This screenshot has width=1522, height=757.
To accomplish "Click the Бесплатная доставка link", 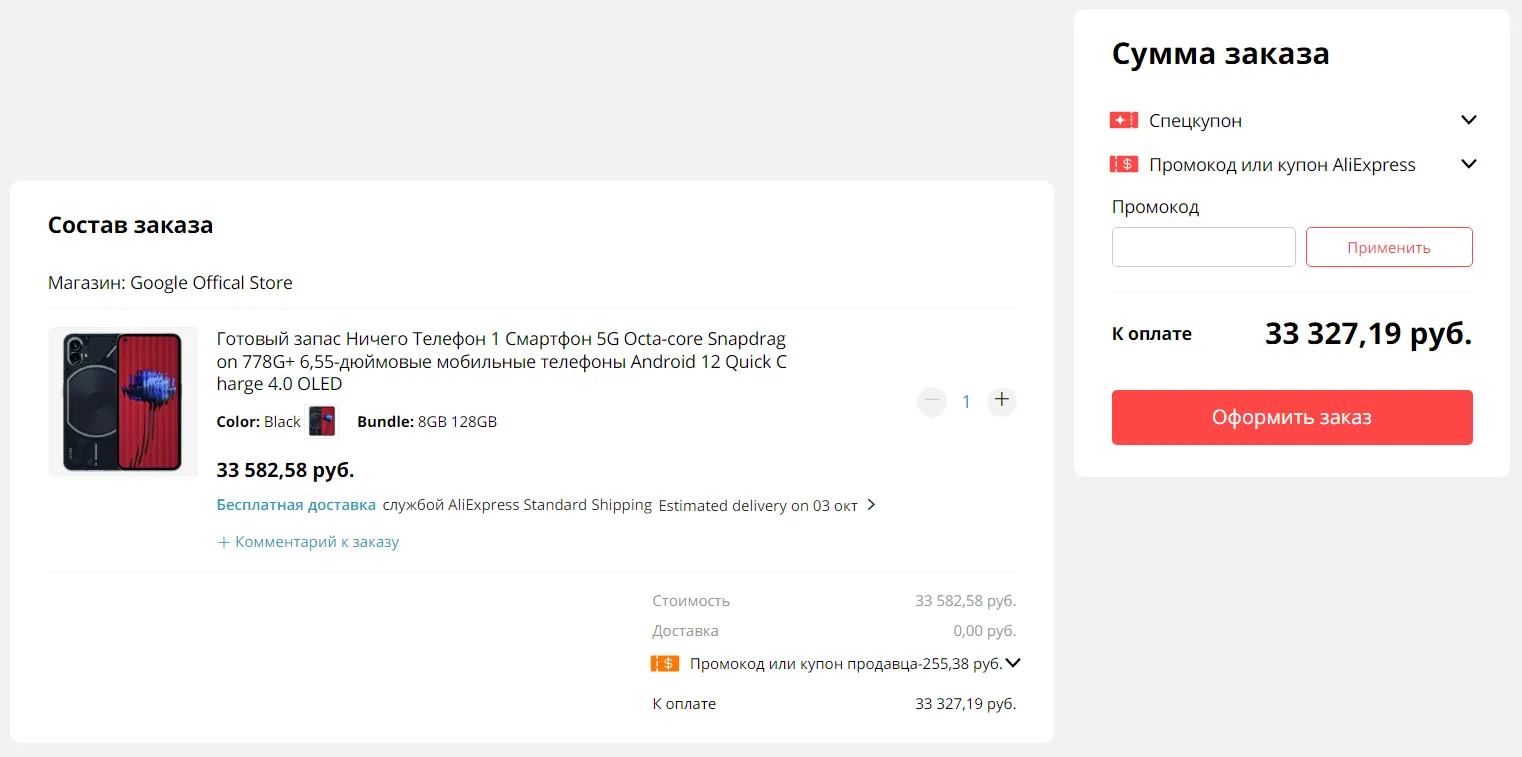I will click(296, 505).
